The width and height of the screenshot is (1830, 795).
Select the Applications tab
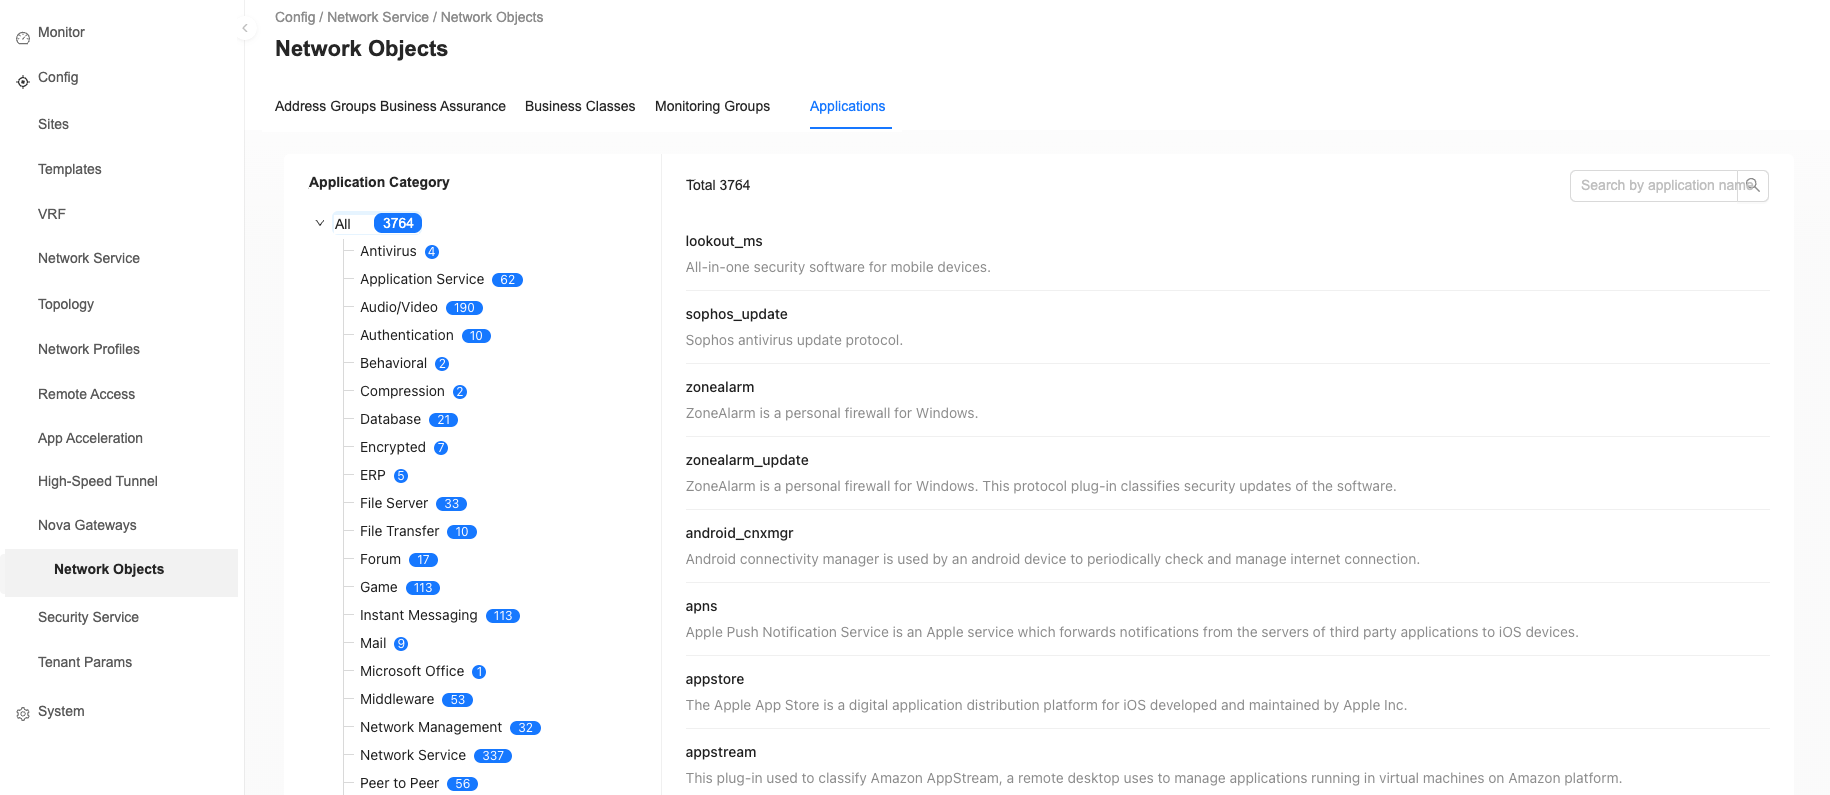[x=847, y=106]
